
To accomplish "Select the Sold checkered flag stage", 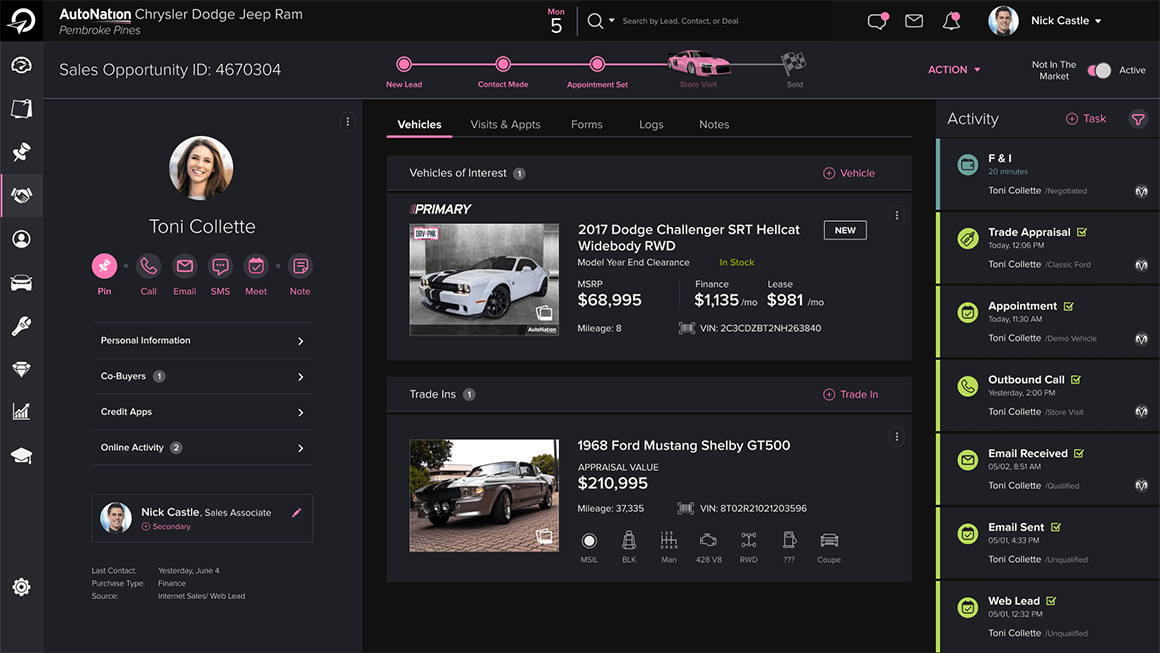I will click(x=794, y=64).
